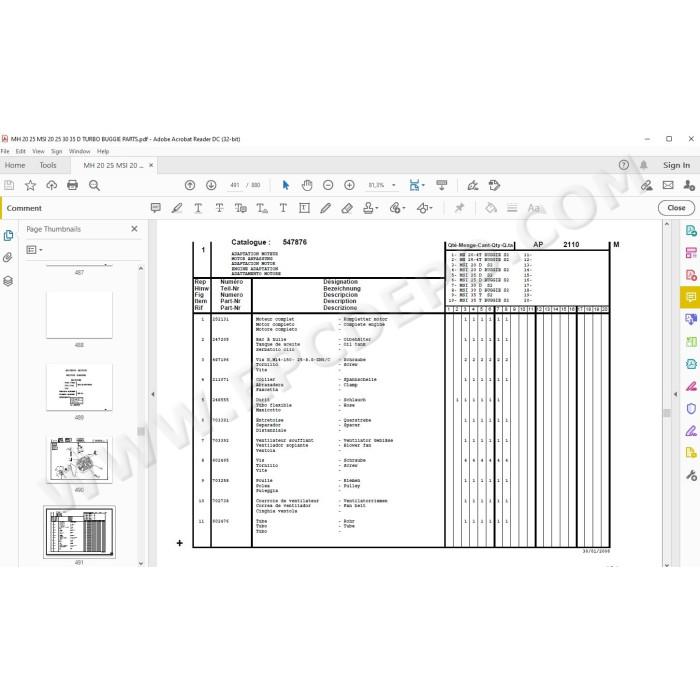Viewport: 700px width, 700px height.
Task: Open the Edit menu
Action: tap(21, 151)
